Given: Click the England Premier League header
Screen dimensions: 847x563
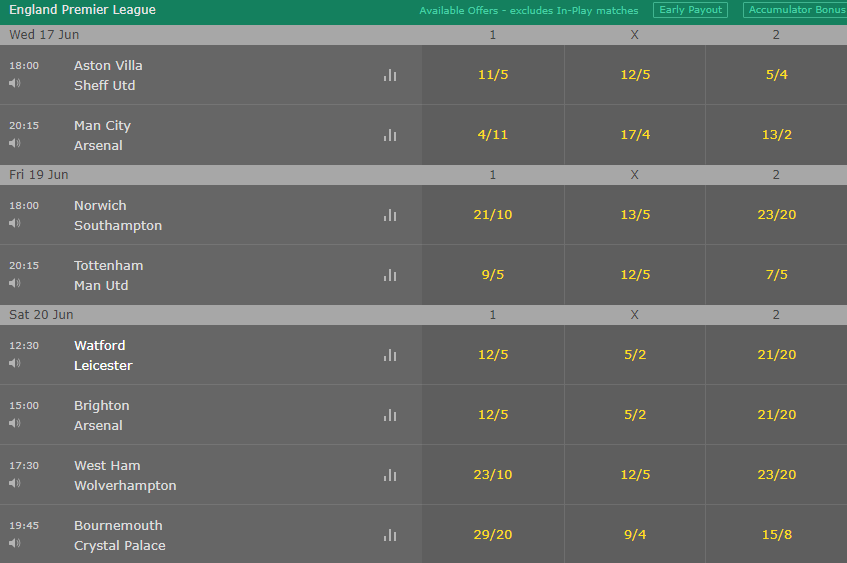Looking at the screenshot, I should click(83, 10).
